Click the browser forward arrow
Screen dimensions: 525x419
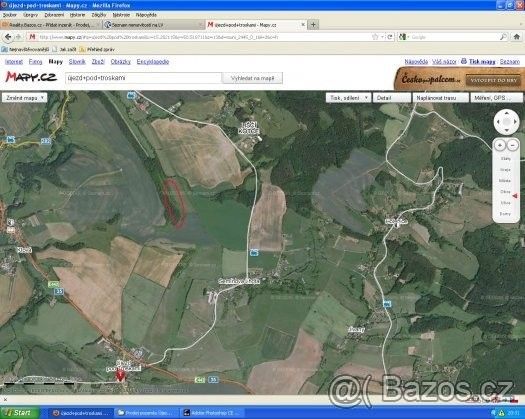(x=18, y=37)
